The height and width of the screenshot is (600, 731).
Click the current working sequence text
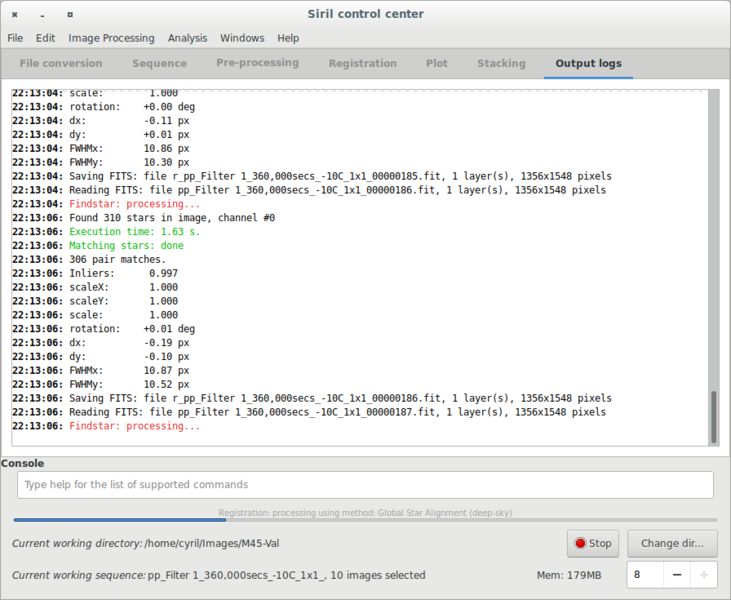tap(286, 575)
